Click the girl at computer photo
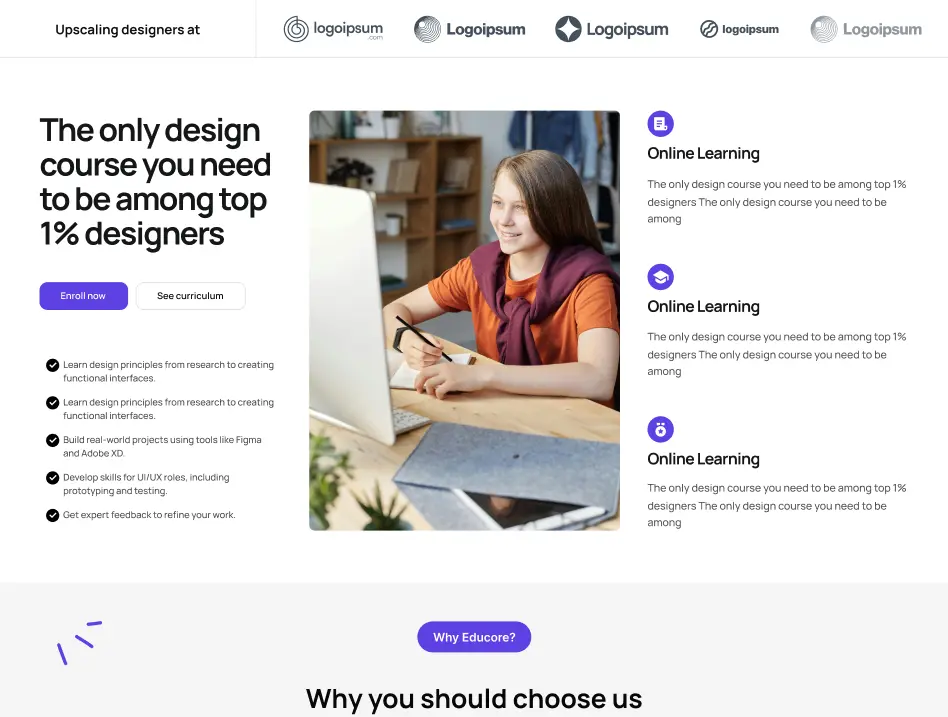Image resolution: width=948 pixels, height=717 pixels. tap(464, 320)
